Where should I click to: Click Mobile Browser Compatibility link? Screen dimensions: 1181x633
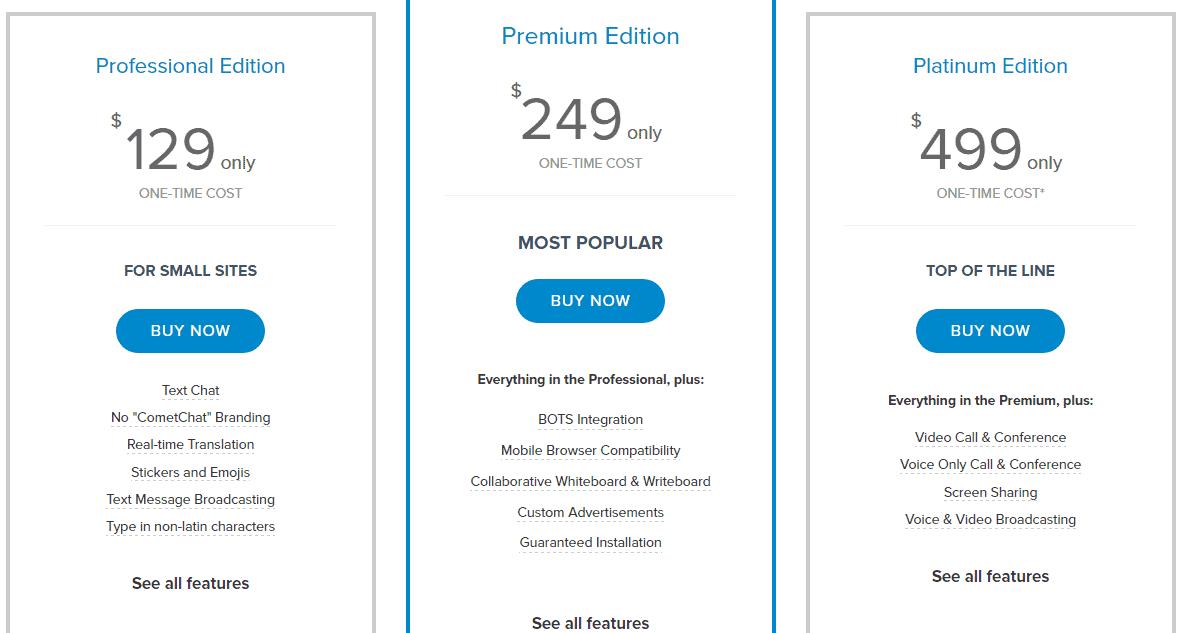pyautogui.click(x=590, y=451)
